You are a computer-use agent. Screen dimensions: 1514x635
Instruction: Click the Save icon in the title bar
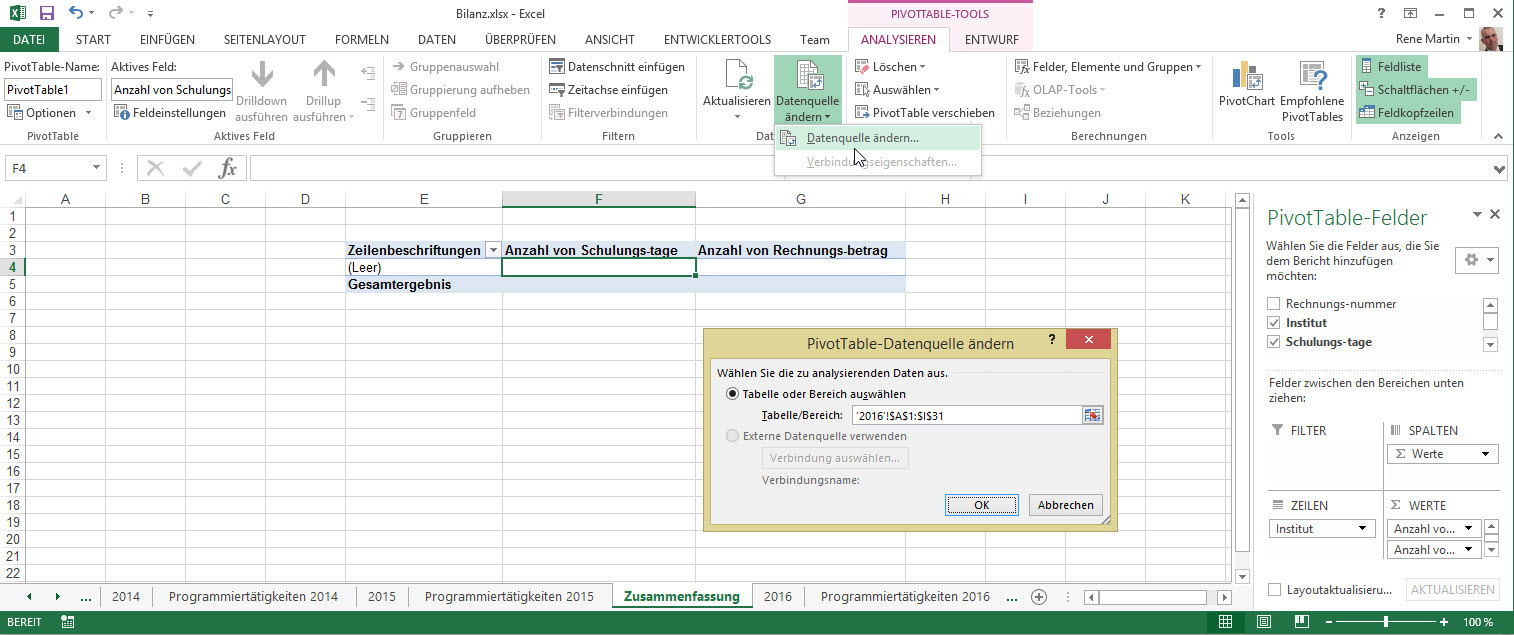point(46,14)
